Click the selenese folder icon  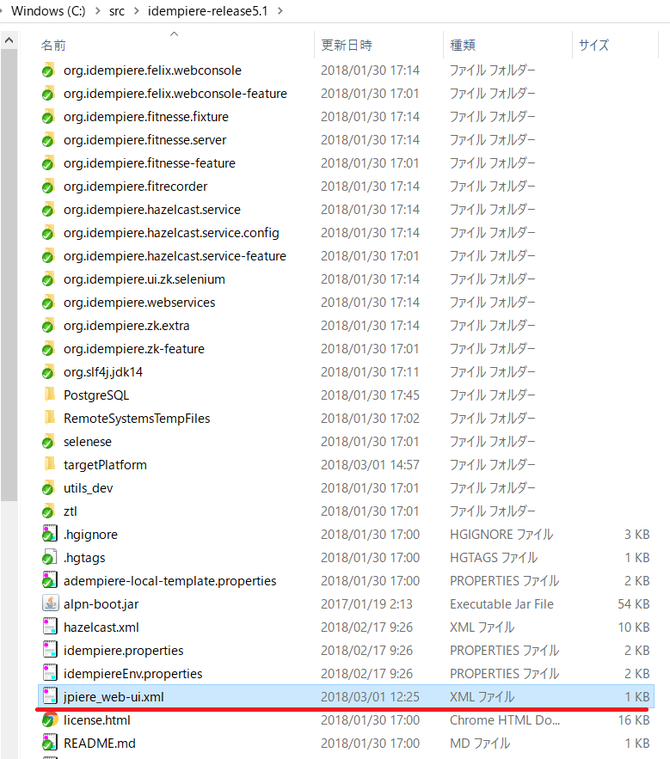pyautogui.click(x=48, y=441)
